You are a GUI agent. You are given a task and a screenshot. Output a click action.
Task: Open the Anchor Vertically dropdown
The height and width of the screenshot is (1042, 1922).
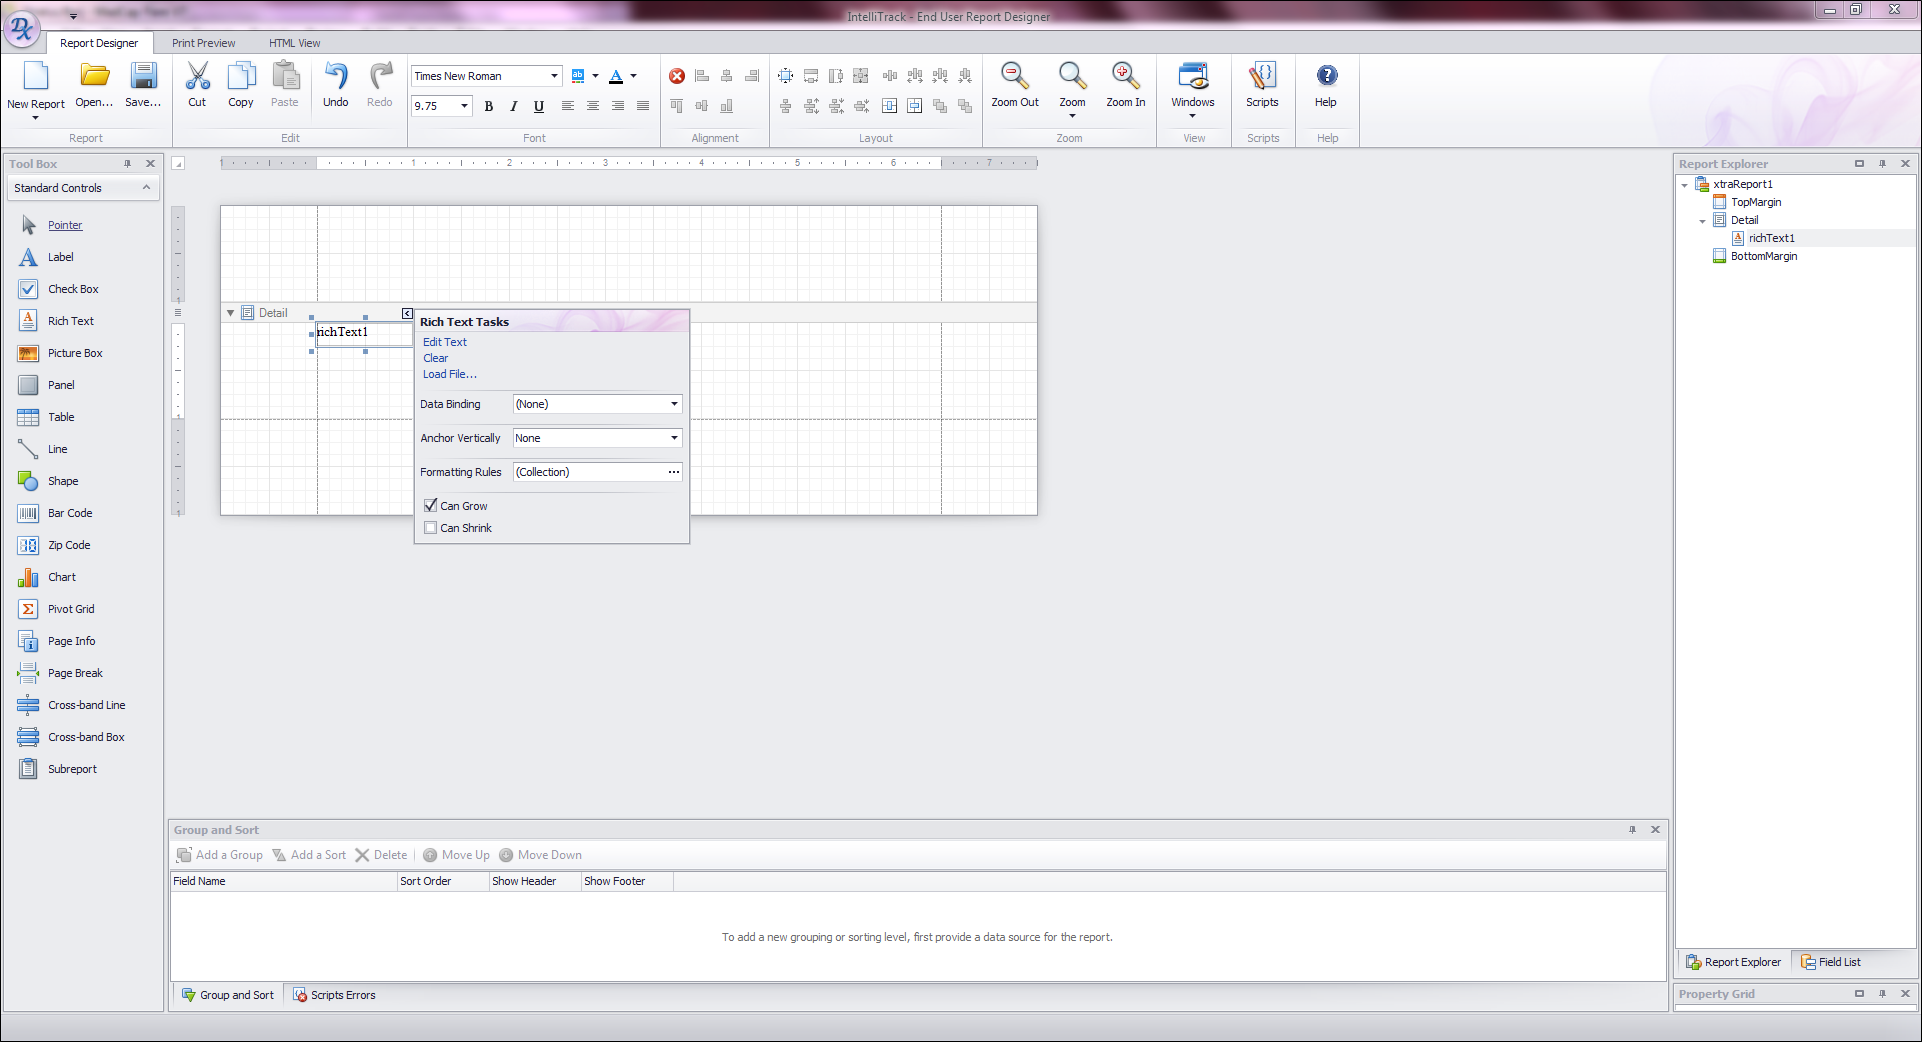coord(674,438)
